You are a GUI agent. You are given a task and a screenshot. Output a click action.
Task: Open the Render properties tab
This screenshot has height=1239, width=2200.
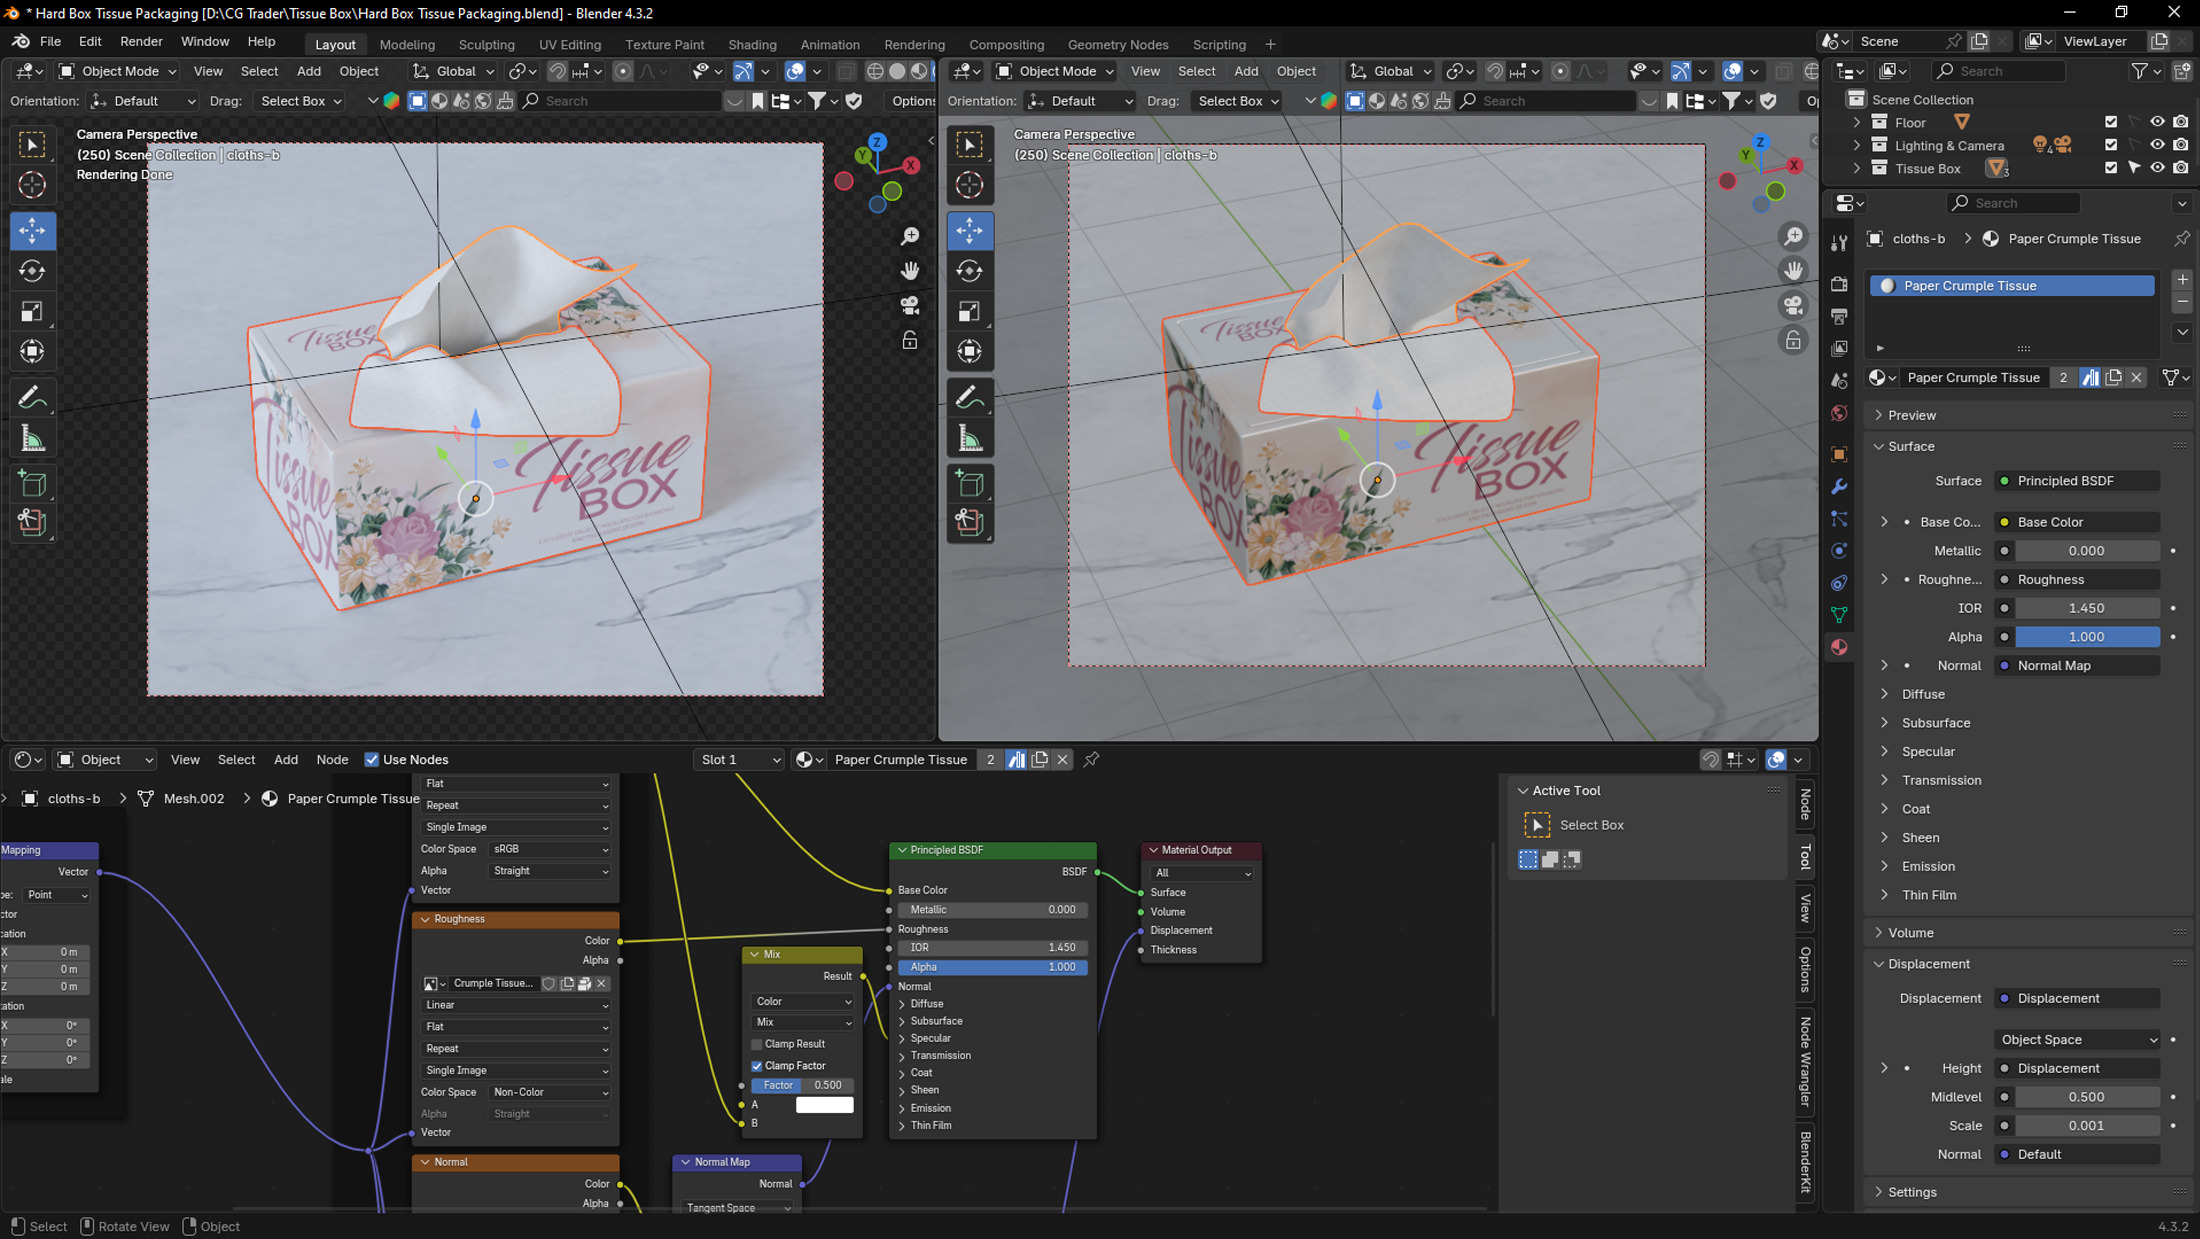[1839, 284]
